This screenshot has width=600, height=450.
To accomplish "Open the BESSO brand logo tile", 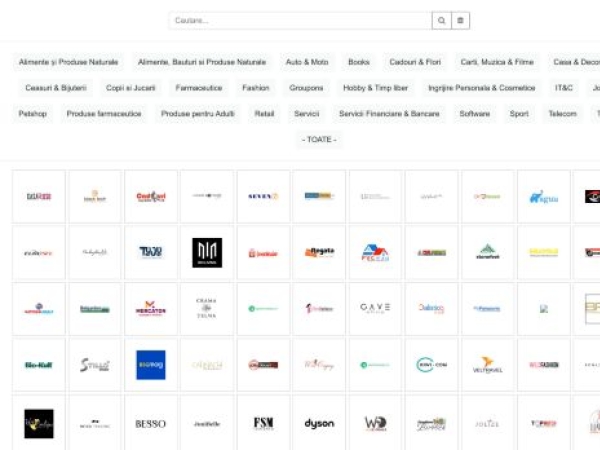I will (x=151, y=423).
